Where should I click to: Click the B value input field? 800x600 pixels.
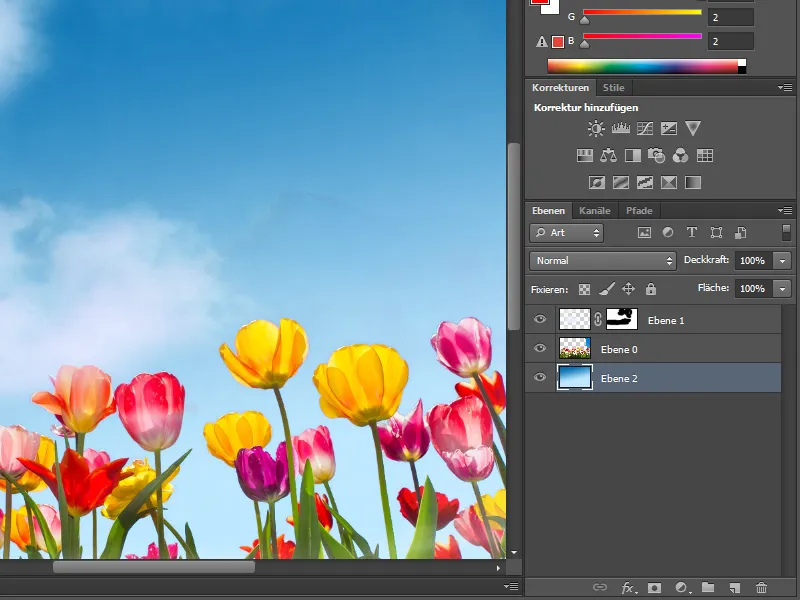(x=731, y=41)
